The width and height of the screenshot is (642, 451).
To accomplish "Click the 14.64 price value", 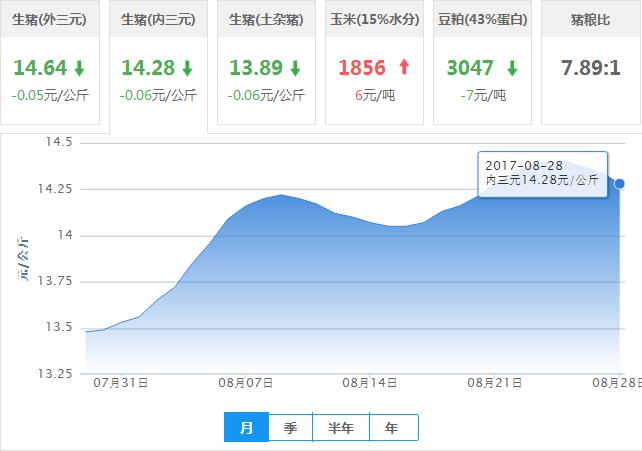I will pyautogui.click(x=40, y=68).
